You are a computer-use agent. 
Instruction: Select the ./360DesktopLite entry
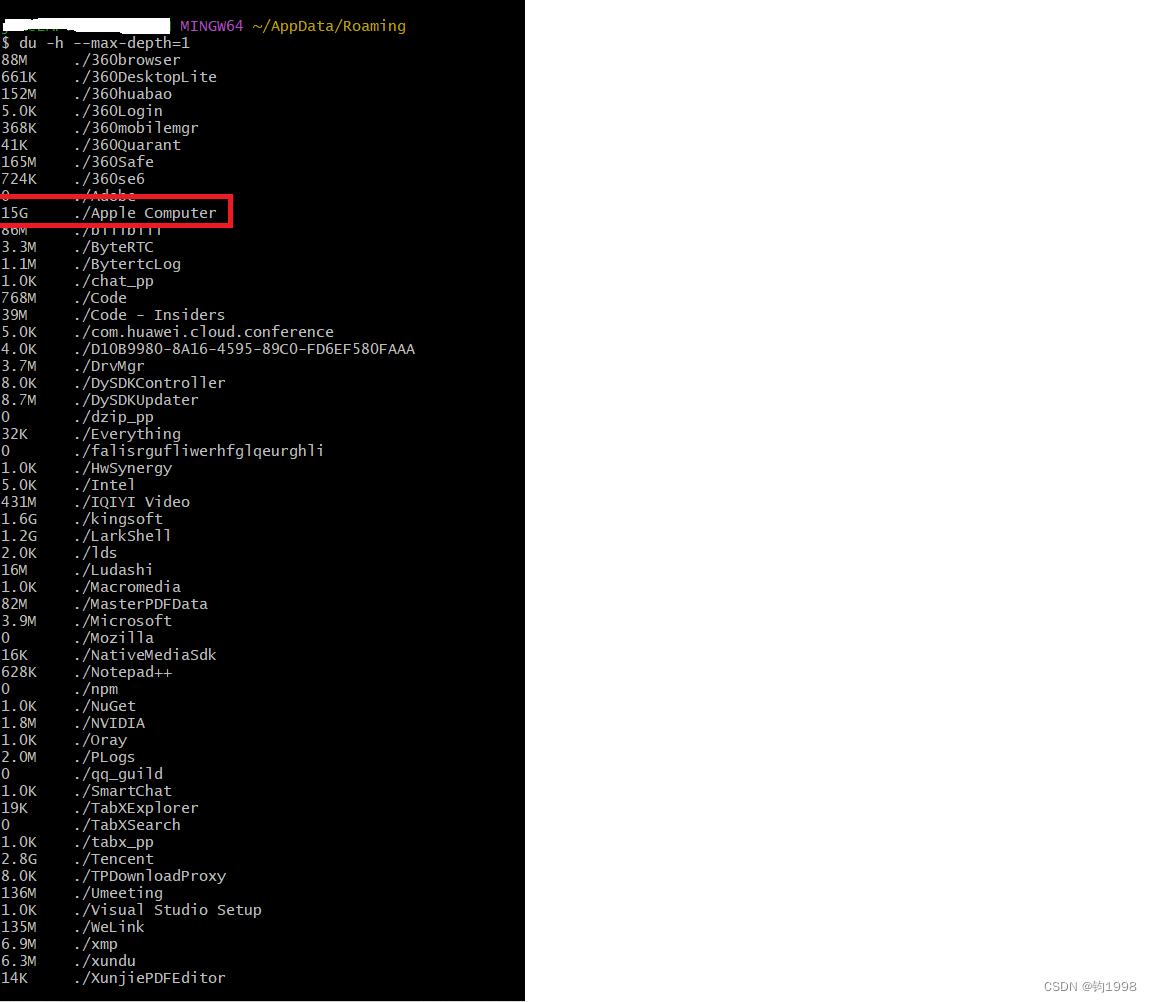[109, 76]
